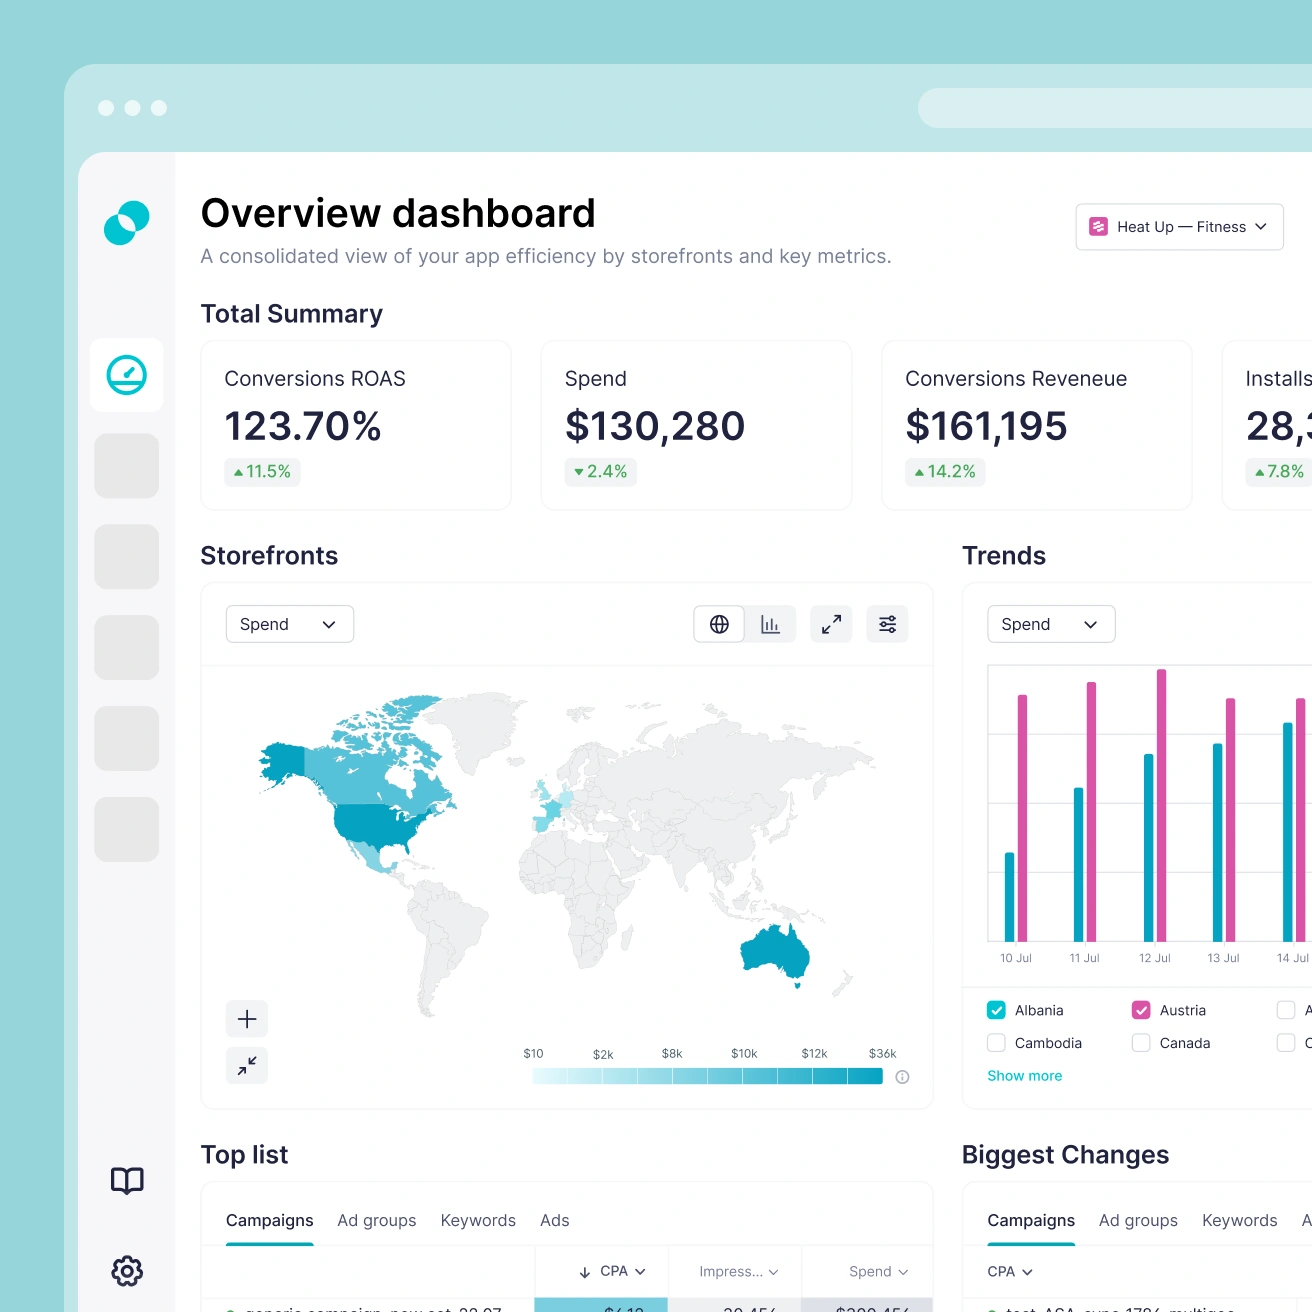1312x1312 pixels.
Task: Uncheck the Austria checkbox
Action: (x=1141, y=1010)
